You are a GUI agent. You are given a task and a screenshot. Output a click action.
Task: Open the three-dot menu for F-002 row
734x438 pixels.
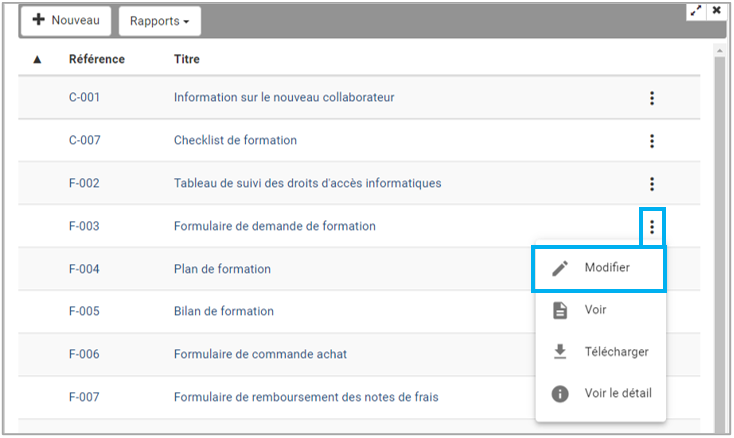pyautogui.click(x=652, y=184)
